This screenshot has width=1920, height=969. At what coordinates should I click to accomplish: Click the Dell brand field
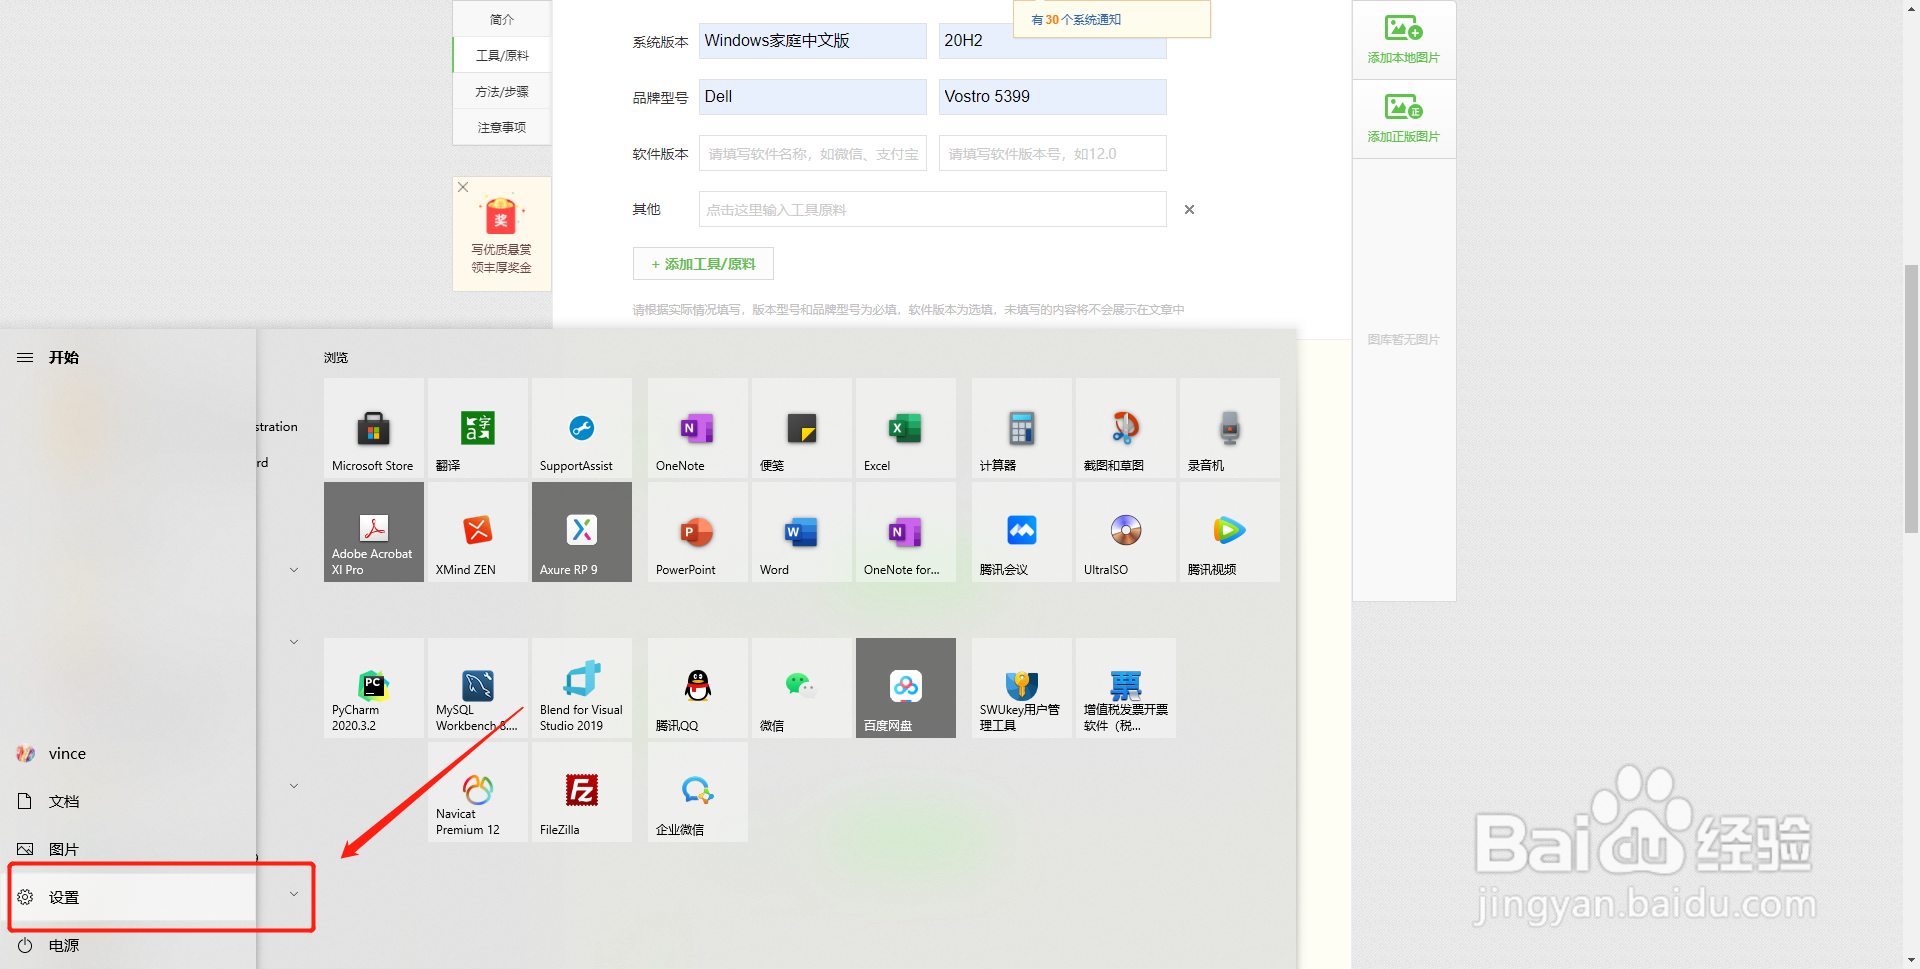coord(813,97)
